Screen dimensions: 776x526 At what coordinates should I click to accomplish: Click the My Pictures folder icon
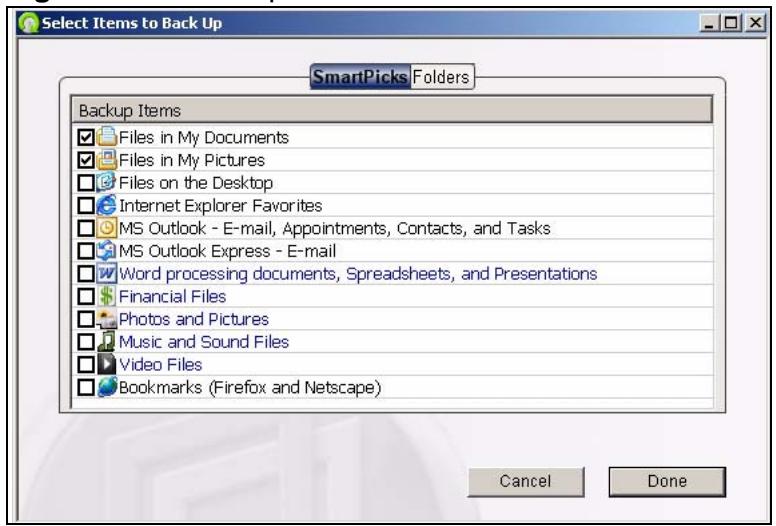(x=107, y=160)
